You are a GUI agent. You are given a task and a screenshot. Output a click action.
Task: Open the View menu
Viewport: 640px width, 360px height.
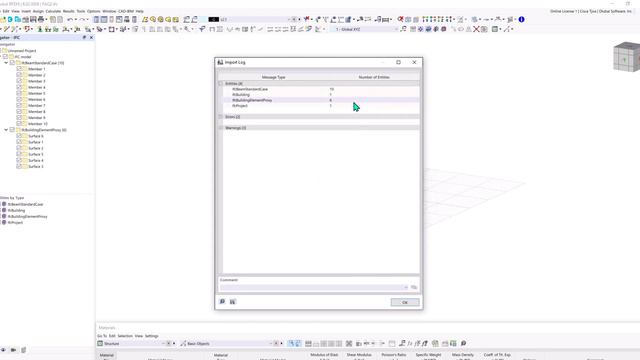pyautogui.click(x=15, y=11)
